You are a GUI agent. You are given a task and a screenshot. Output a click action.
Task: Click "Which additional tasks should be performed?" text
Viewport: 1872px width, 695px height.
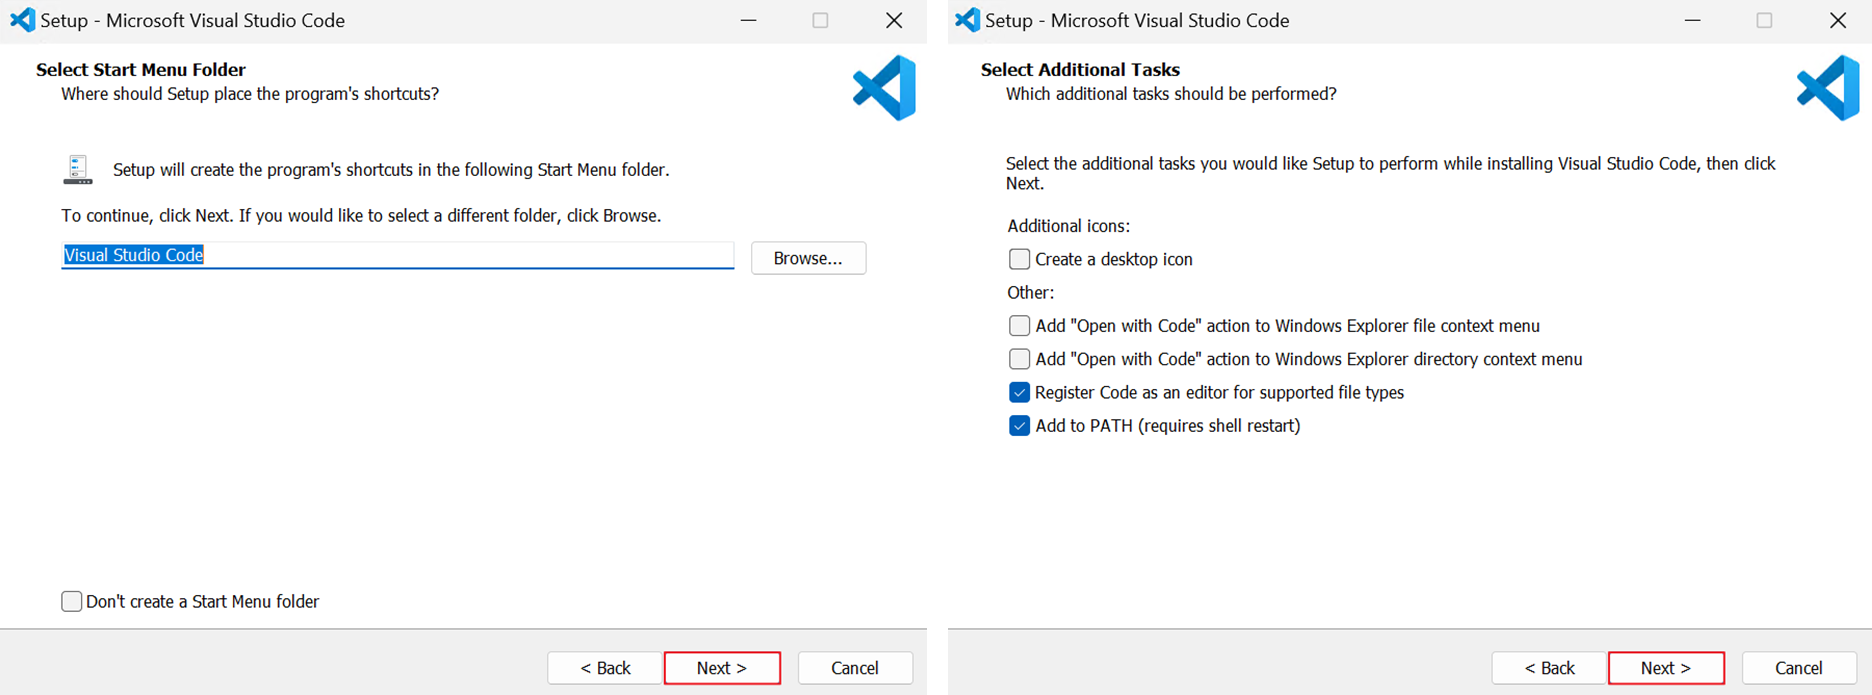pos(1171,94)
